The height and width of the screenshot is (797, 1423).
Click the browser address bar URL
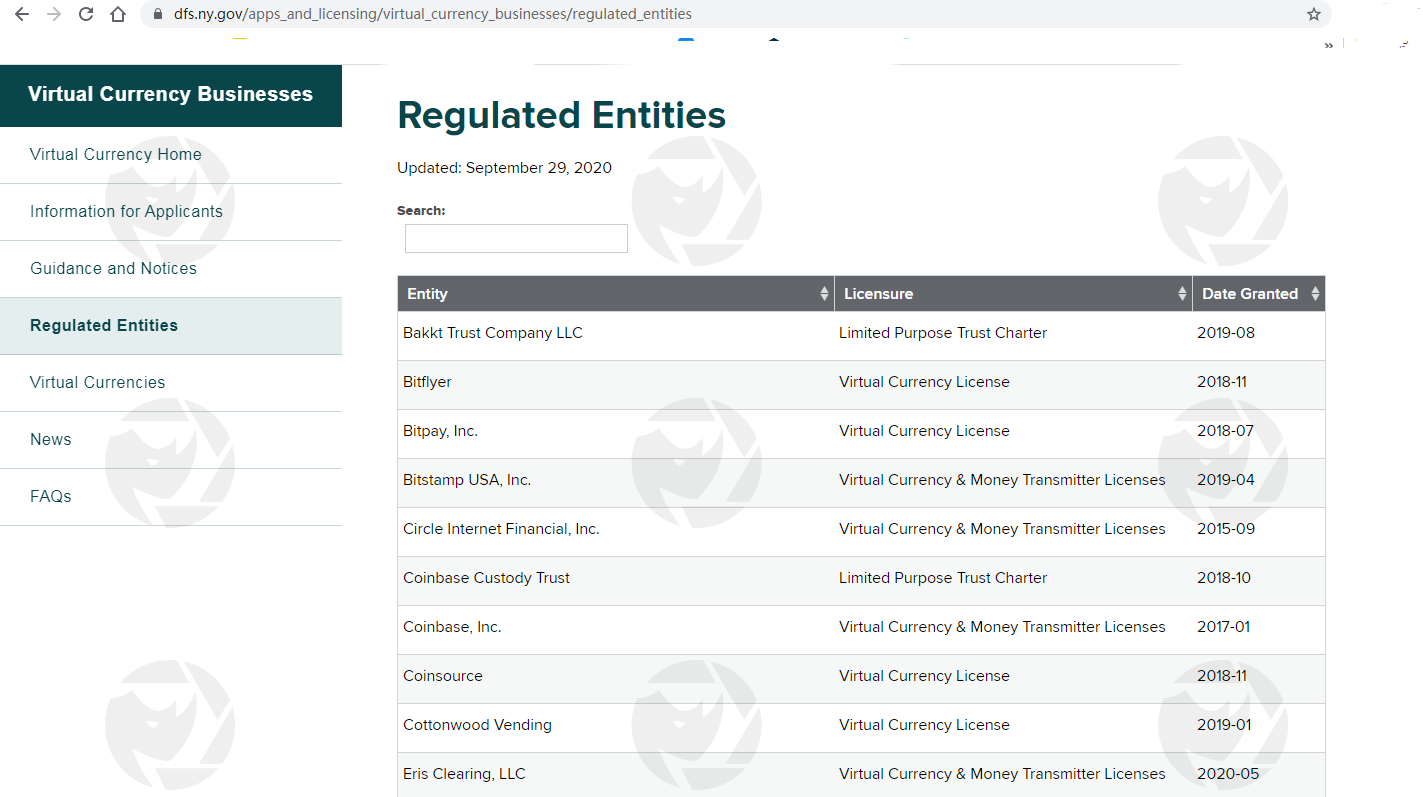(x=432, y=14)
